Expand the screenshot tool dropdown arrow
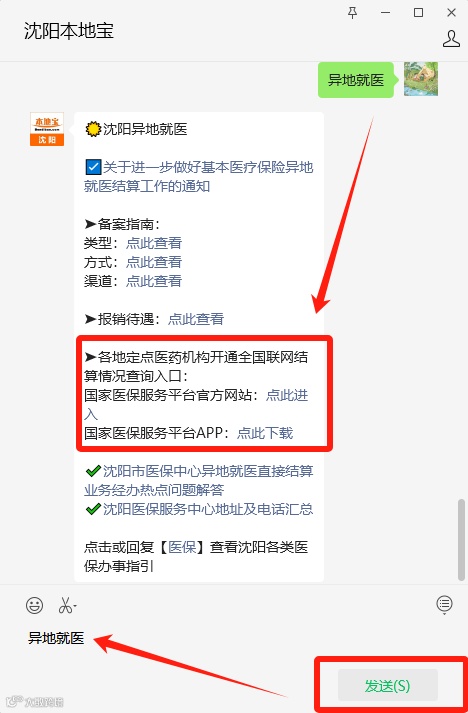This screenshot has width=468, height=713. 75,606
